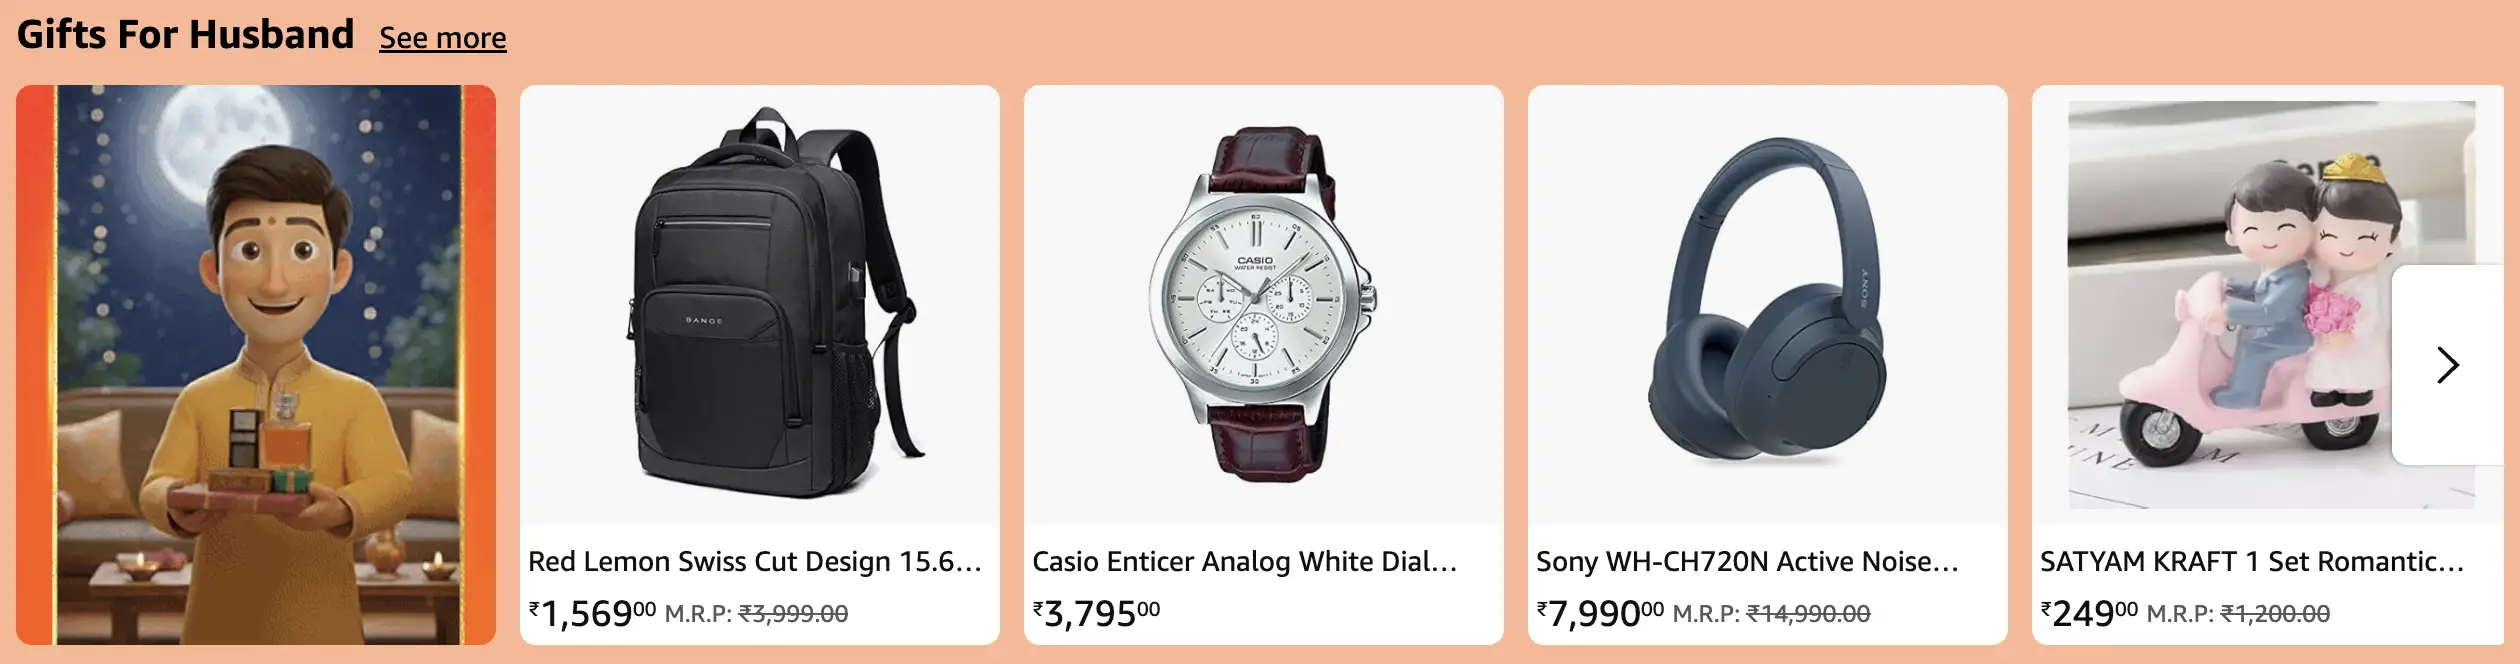The height and width of the screenshot is (664, 2520).
Task: Click the struck-through M.R.P. ₹14,990.00
Action: 1808,614
